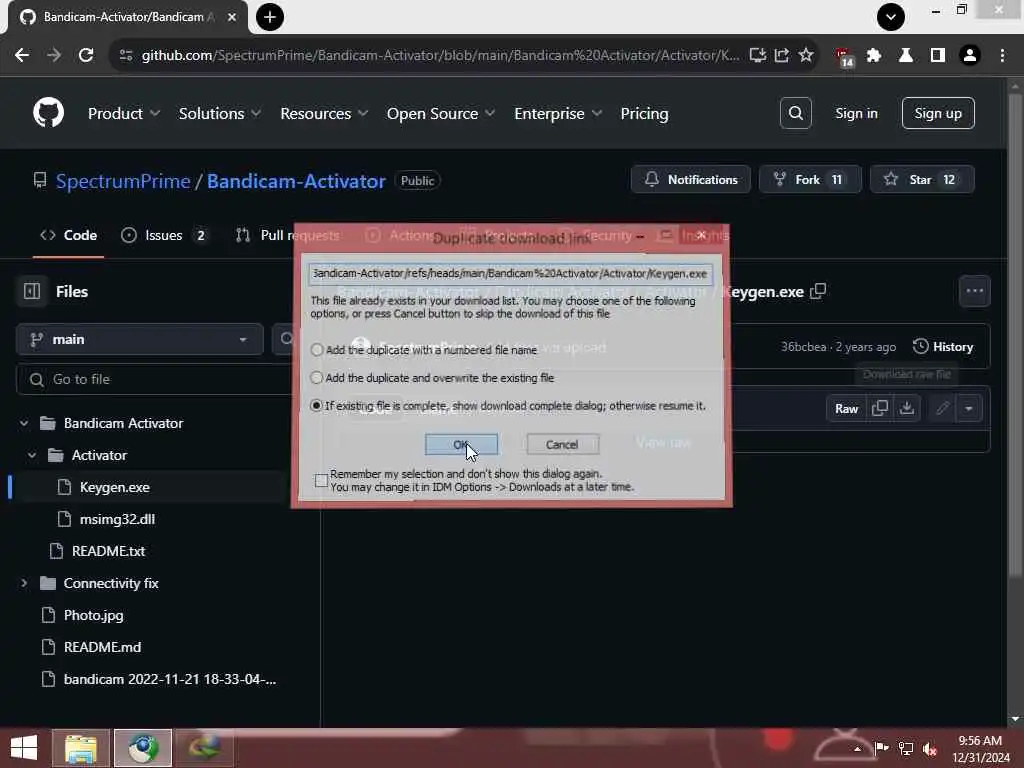Click the GitHub logo in the header
Screen dimensions: 1024x768
coord(48,112)
